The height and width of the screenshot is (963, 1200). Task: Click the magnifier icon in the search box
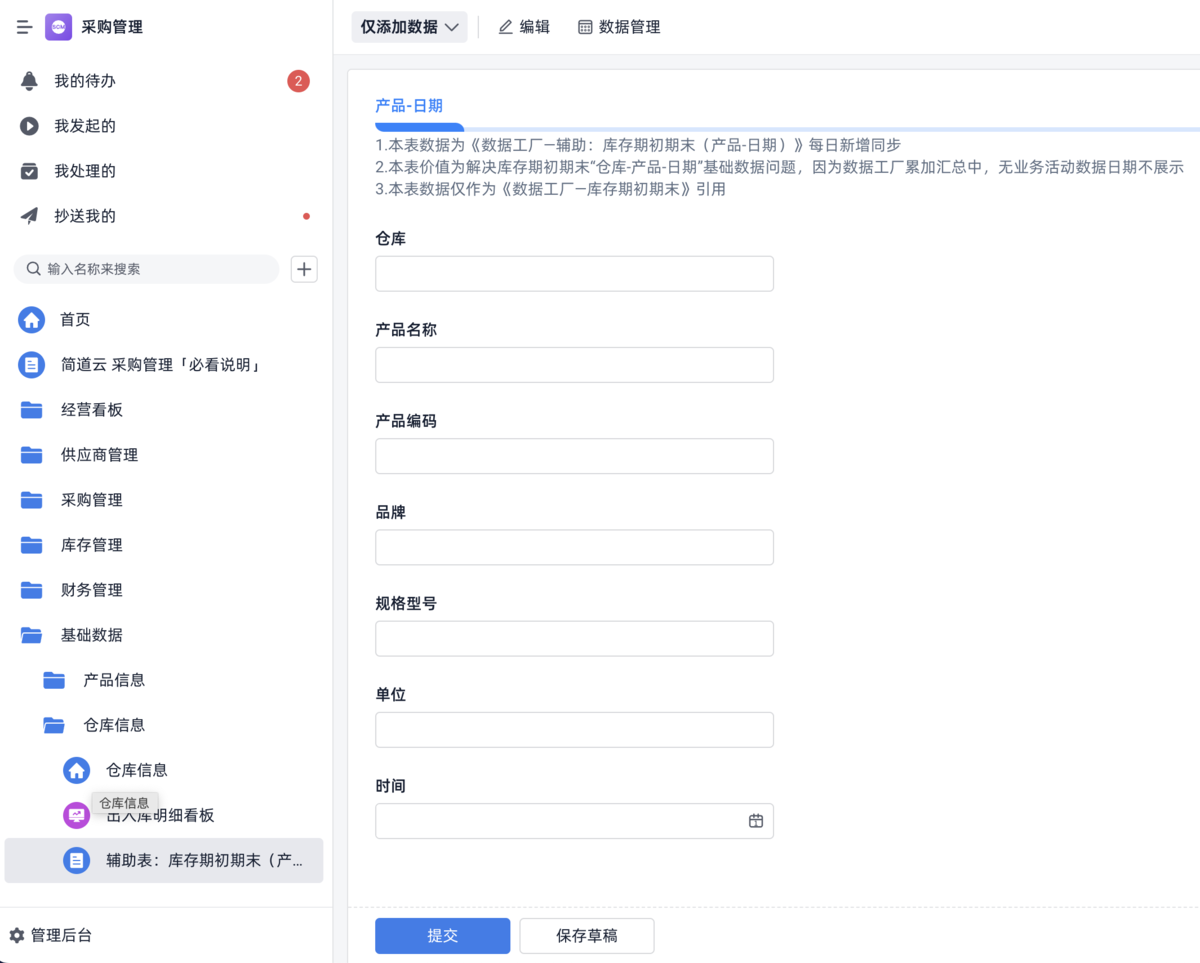click(x=34, y=269)
